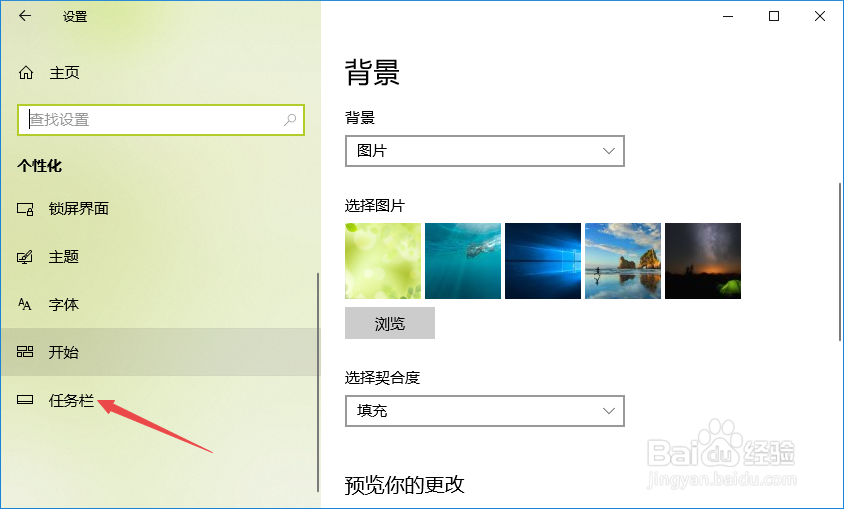The width and height of the screenshot is (844, 509).
Task: Expand the 选择契合度 dropdown showing 填充
Action: [484, 411]
